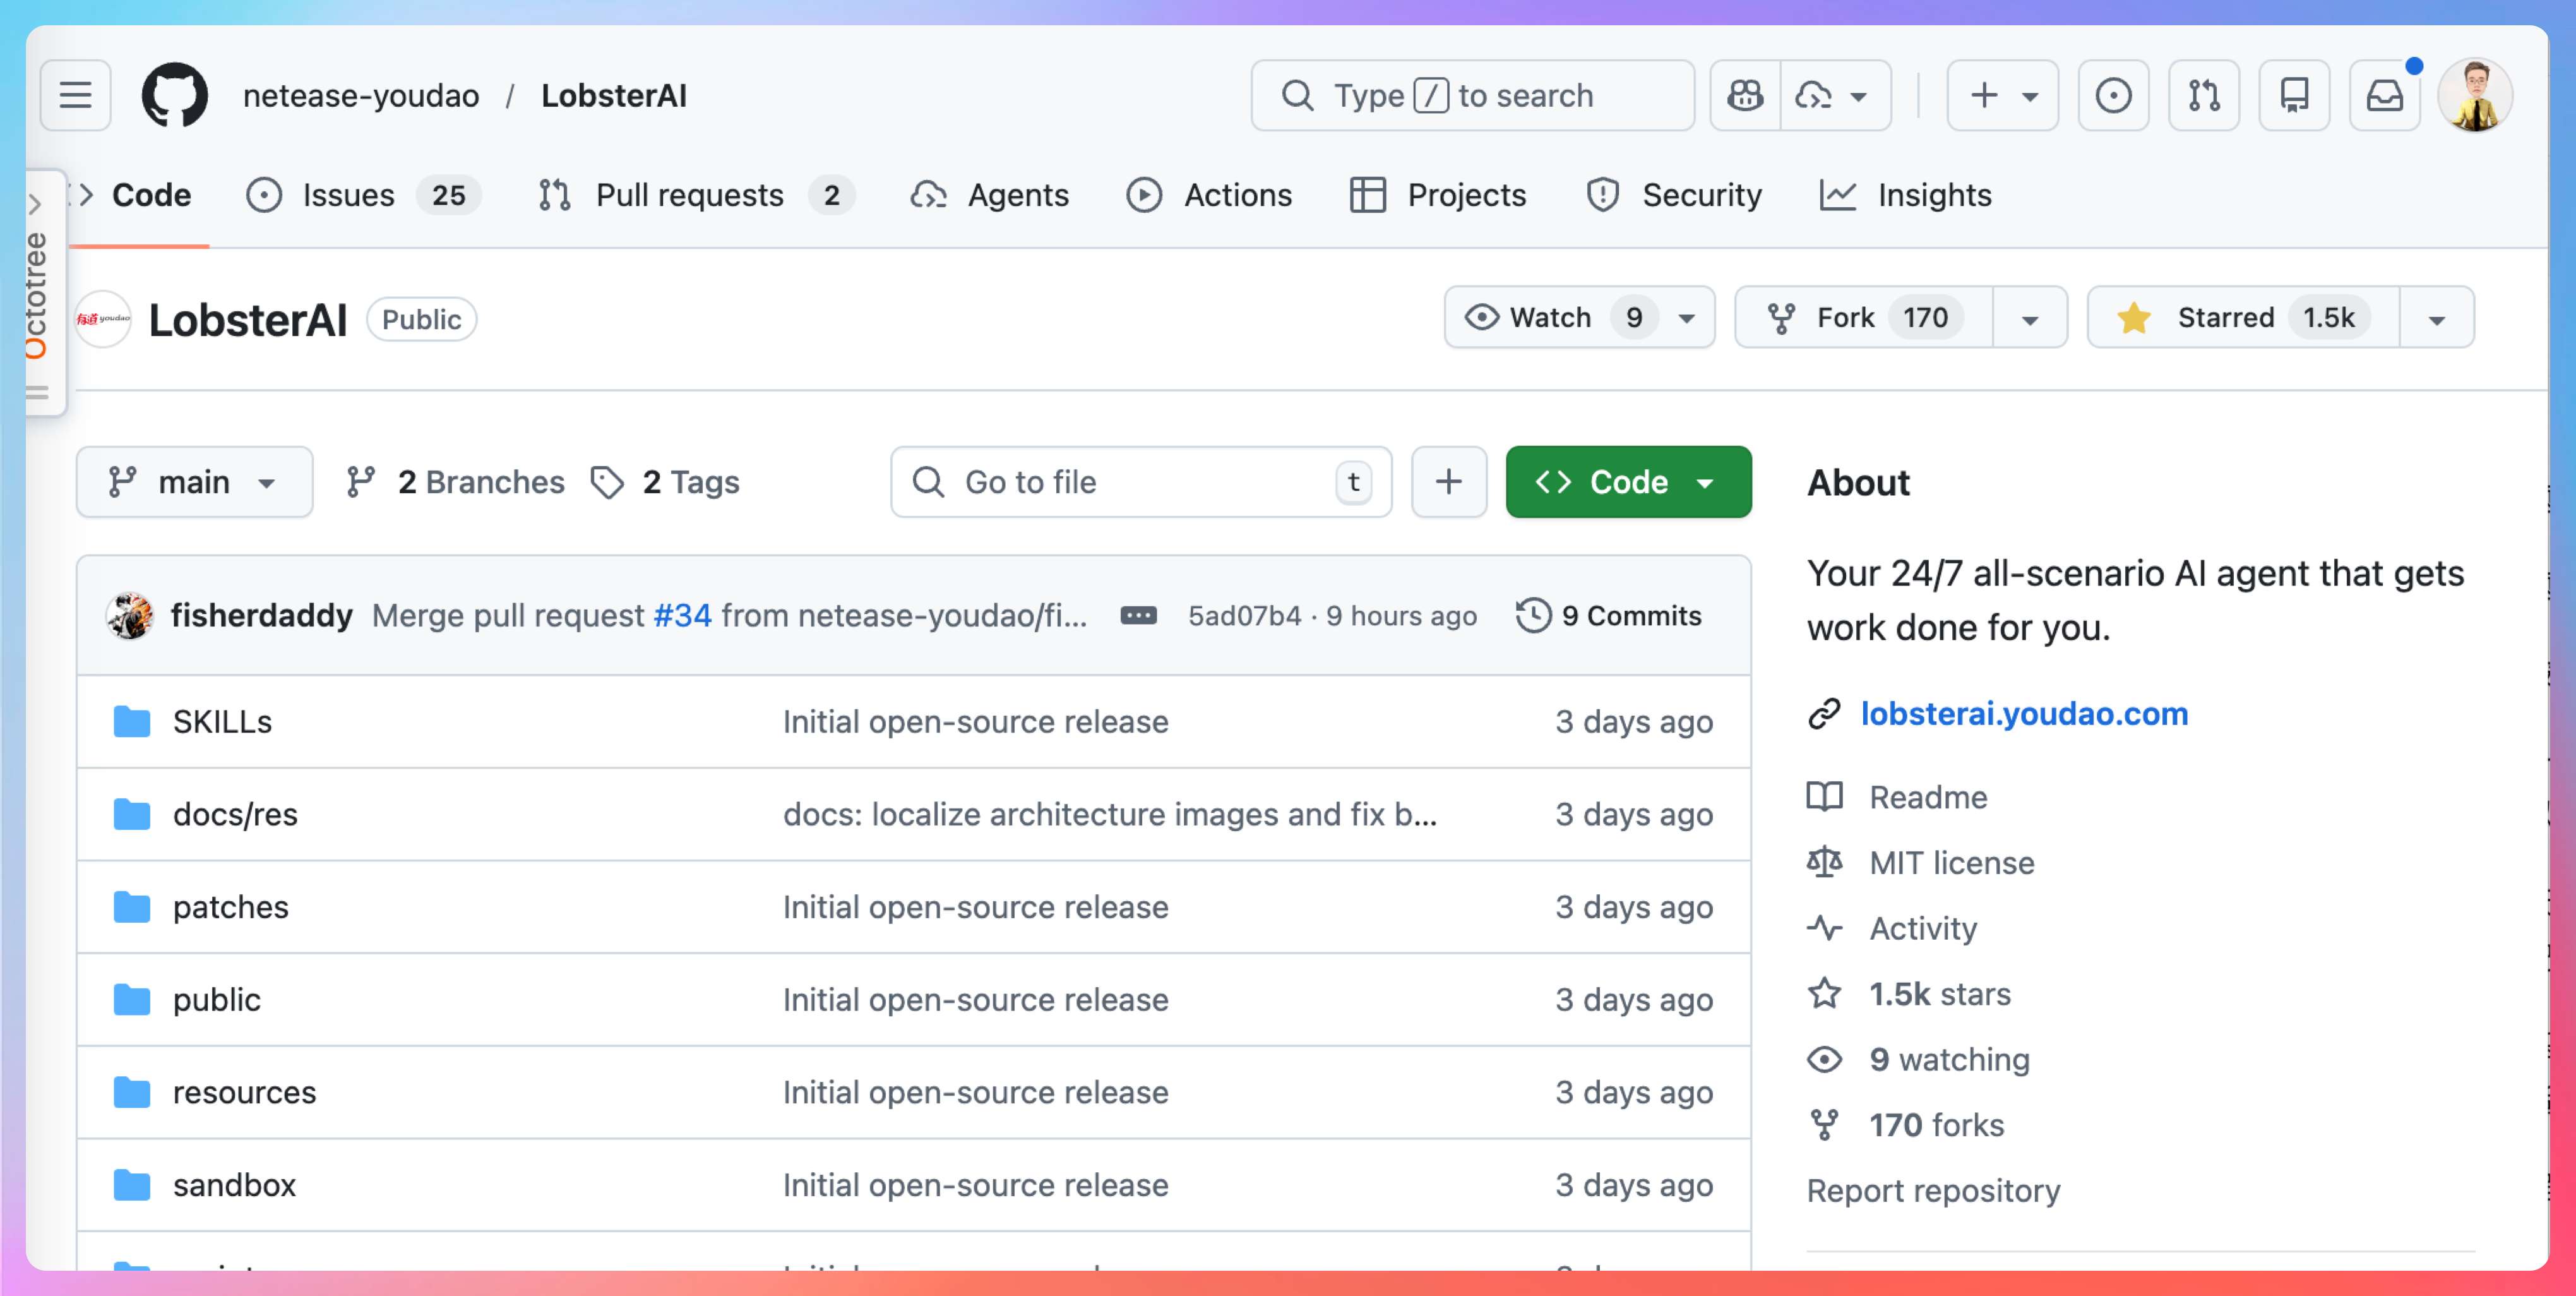Open the star lists dropdown arrow
Image resolution: width=2576 pixels, height=1296 pixels.
(x=2436, y=319)
